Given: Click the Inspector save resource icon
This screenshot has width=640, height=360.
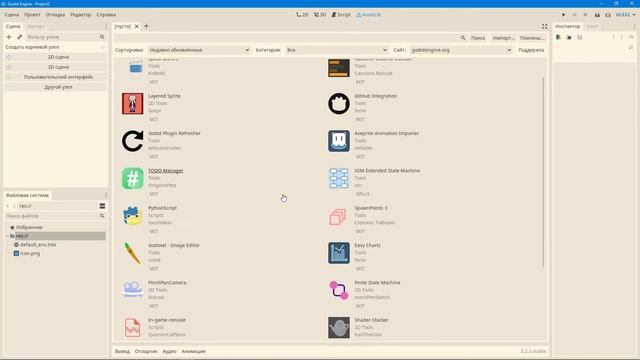Looking at the screenshot, I should point(580,37).
